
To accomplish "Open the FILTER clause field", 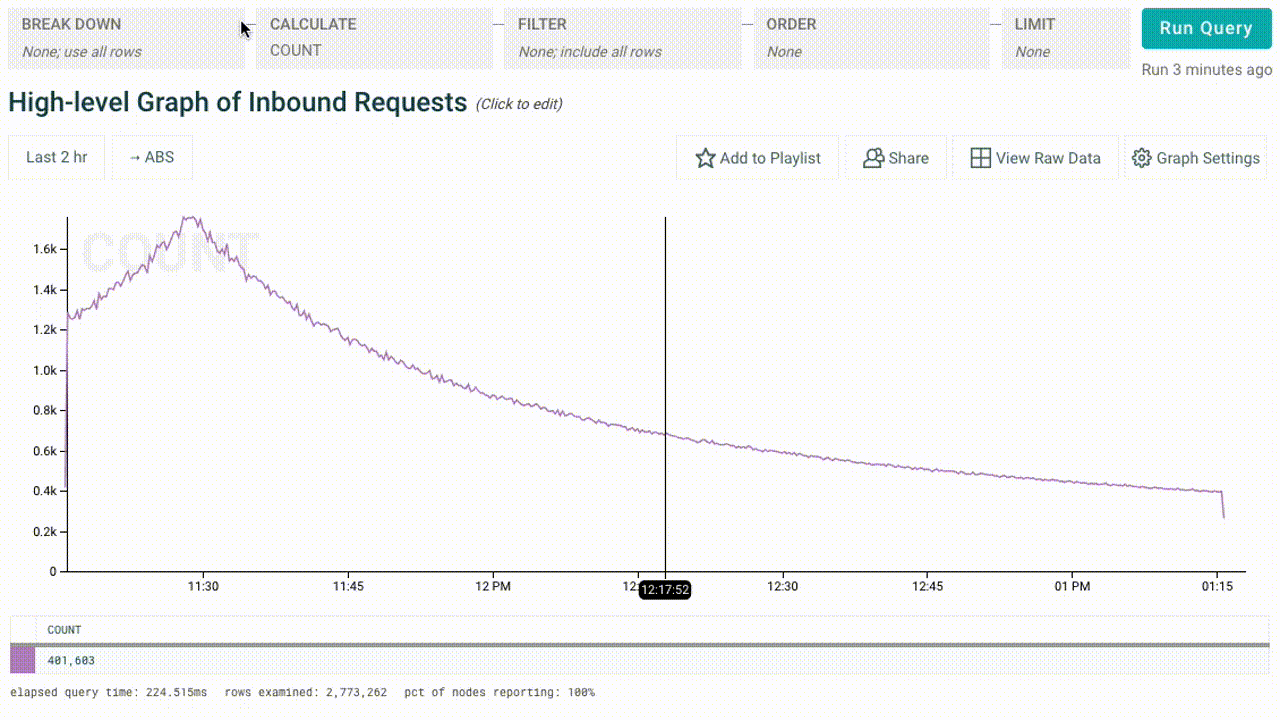I will (622, 39).
